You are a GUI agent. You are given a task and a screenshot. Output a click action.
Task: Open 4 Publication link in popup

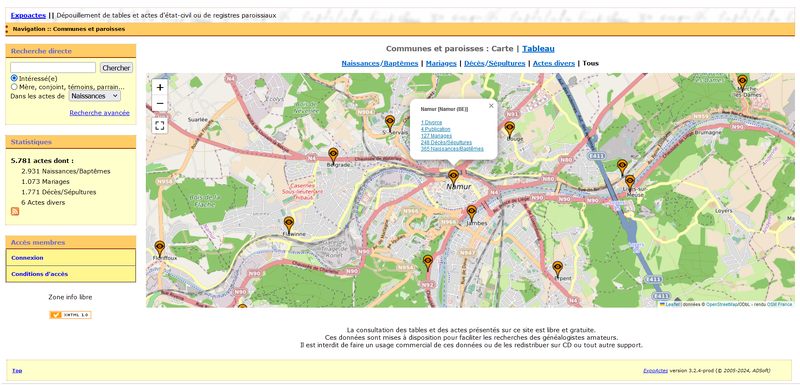[x=436, y=129]
